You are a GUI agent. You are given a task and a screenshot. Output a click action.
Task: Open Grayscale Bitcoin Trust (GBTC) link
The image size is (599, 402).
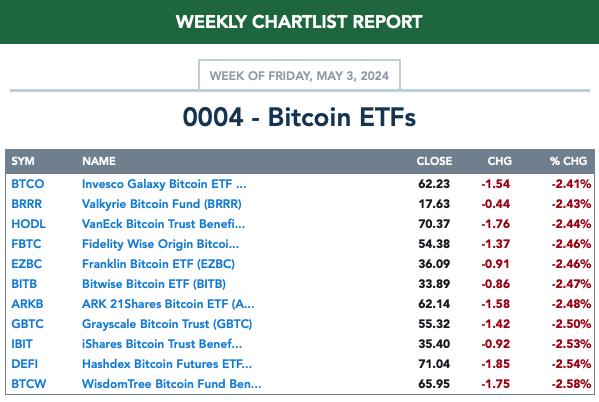click(x=167, y=324)
